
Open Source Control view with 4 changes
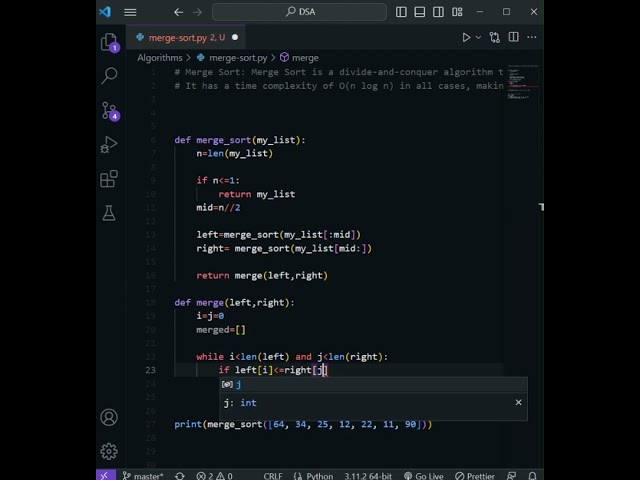coord(109,111)
